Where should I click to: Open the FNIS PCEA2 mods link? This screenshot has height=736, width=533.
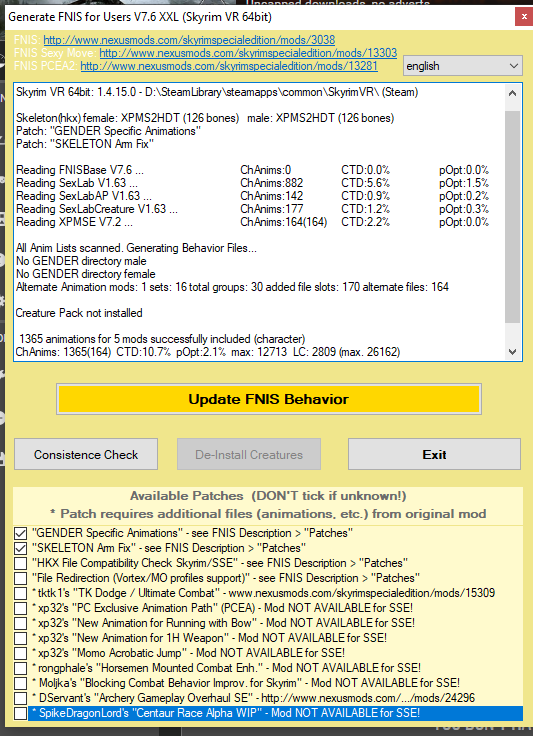coord(229,66)
